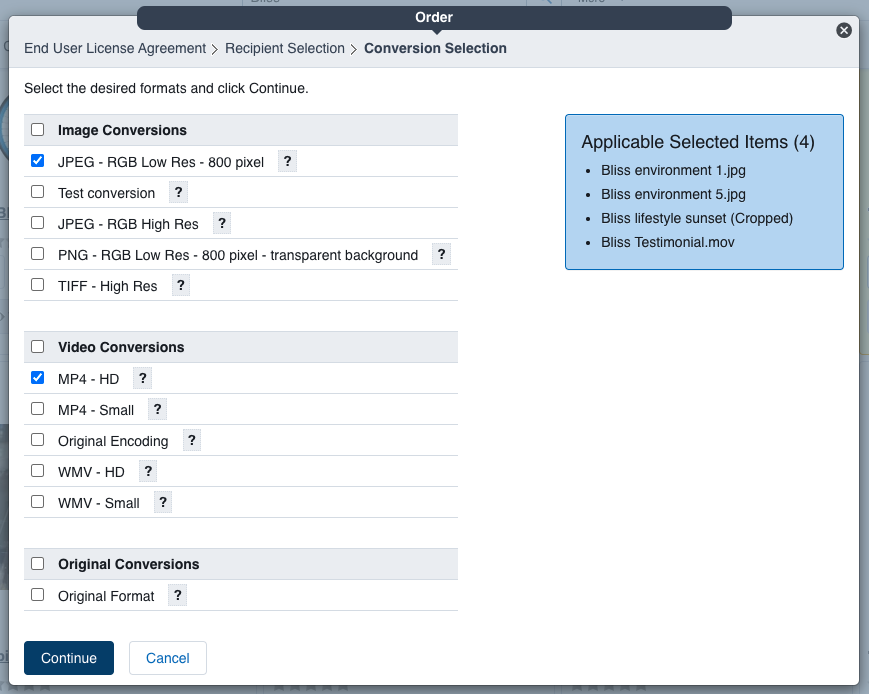This screenshot has width=869, height=694.
Task: Show help for Original Encoding option
Action: 192,440
